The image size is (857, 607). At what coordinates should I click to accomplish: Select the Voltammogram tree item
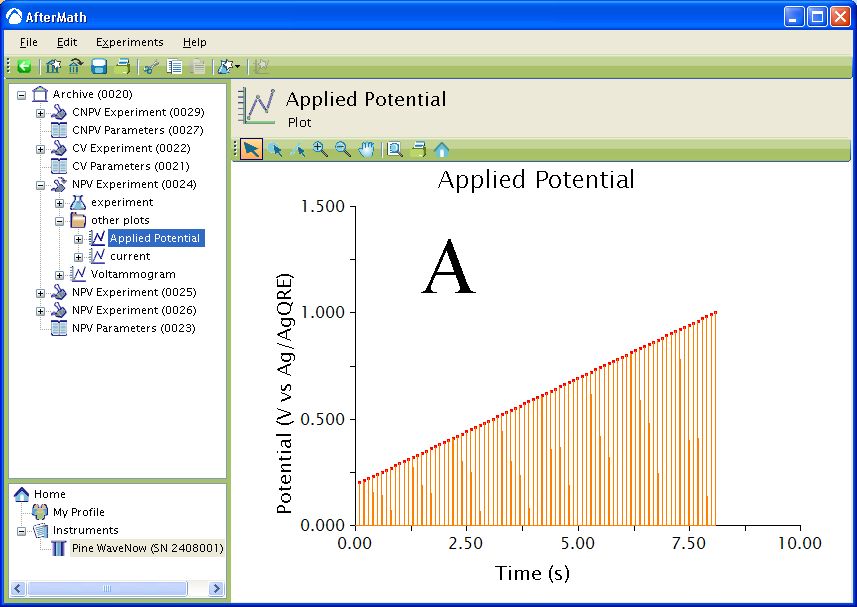(133, 274)
